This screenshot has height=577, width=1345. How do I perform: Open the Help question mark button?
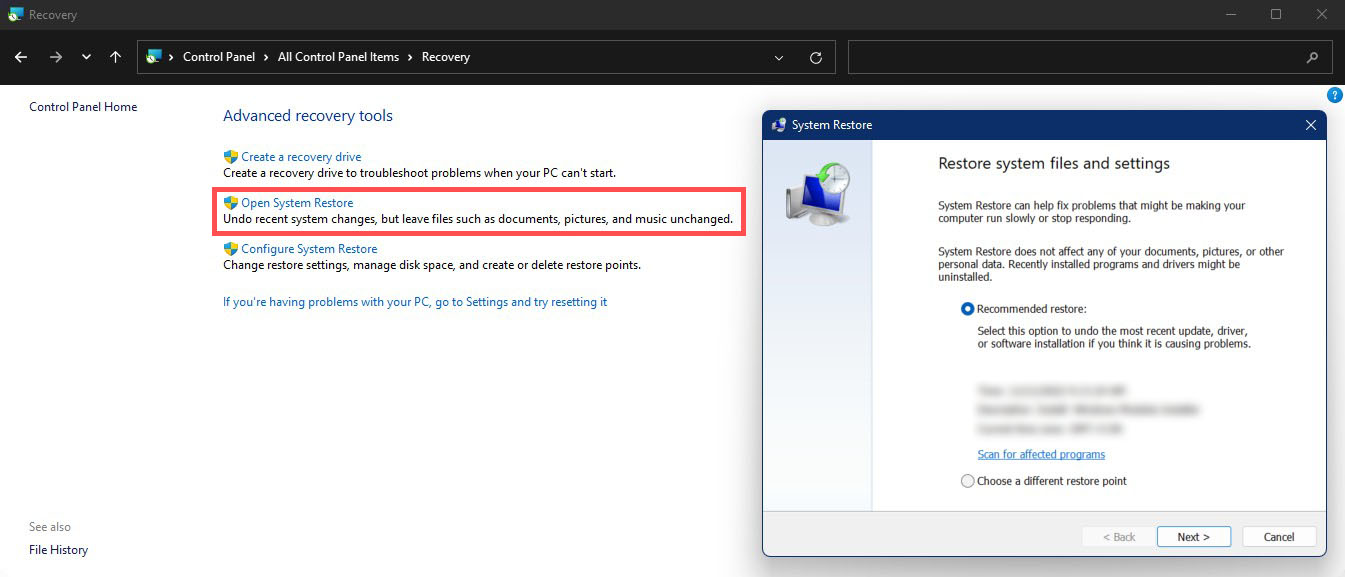pyautogui.click(x=1335, y=95)
